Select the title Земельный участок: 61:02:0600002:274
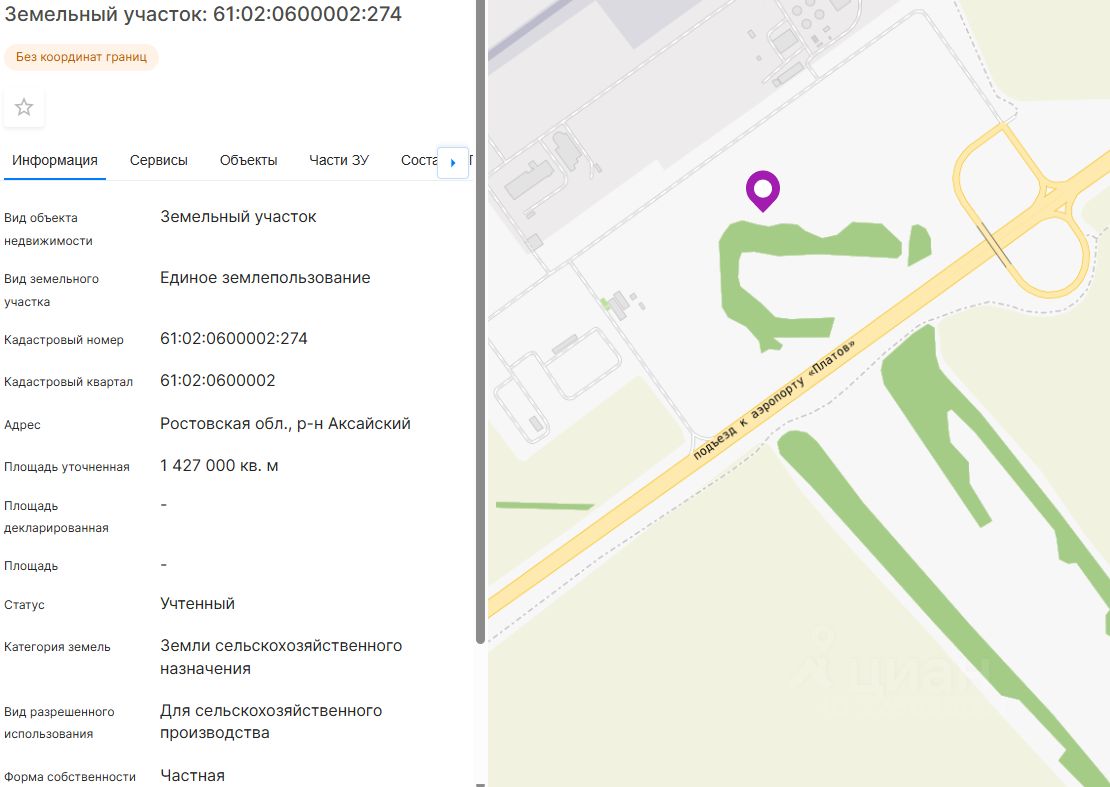Screen dimensions: 1110x787 tap(203, 14)
